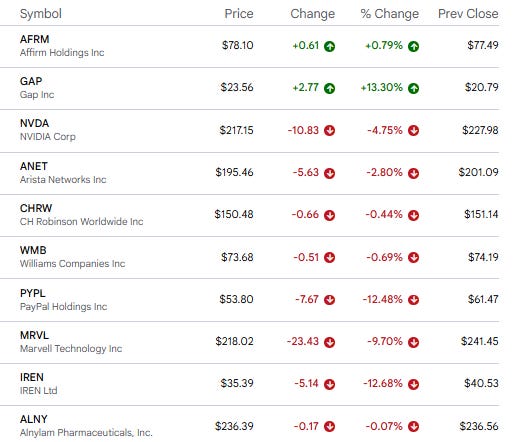514x442 pixels.
Task: Click red down arrow beside MRVL -9.70%
Action: [413, 342]
